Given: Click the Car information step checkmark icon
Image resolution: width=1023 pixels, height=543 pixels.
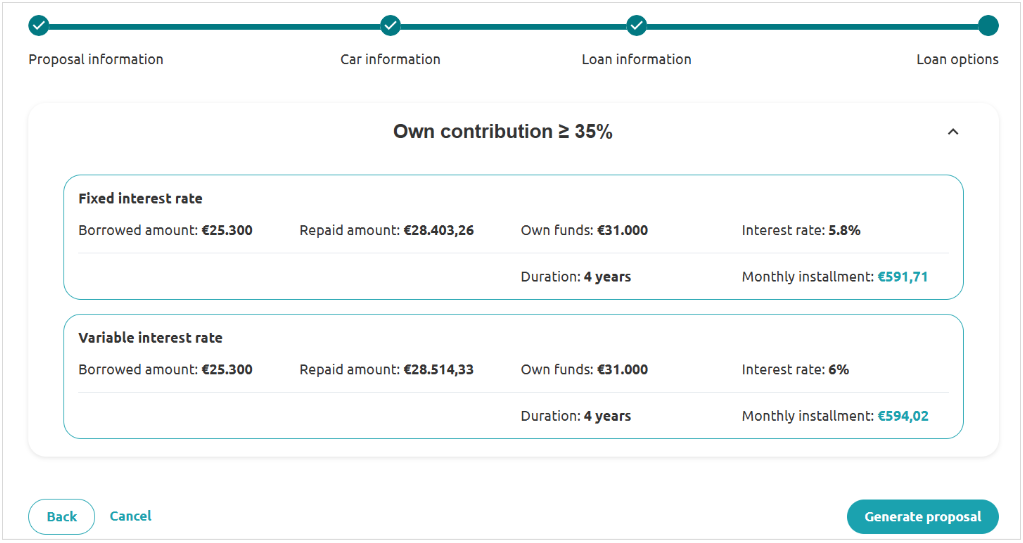Looking at the screenshot, I should pyautogui.click(x=390, y=25).
